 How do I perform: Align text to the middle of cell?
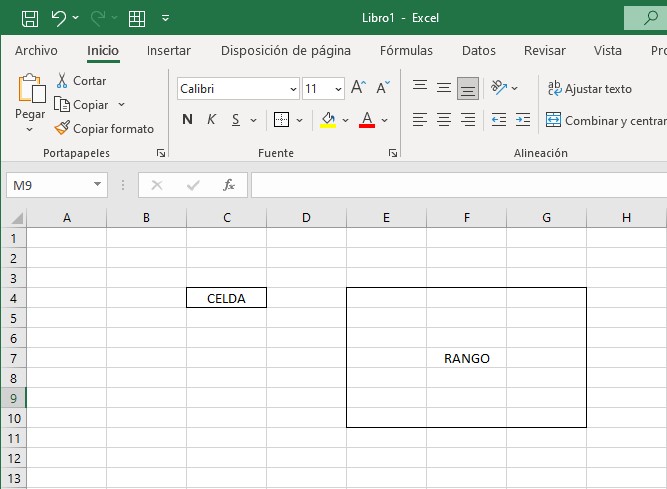(444, 88)
